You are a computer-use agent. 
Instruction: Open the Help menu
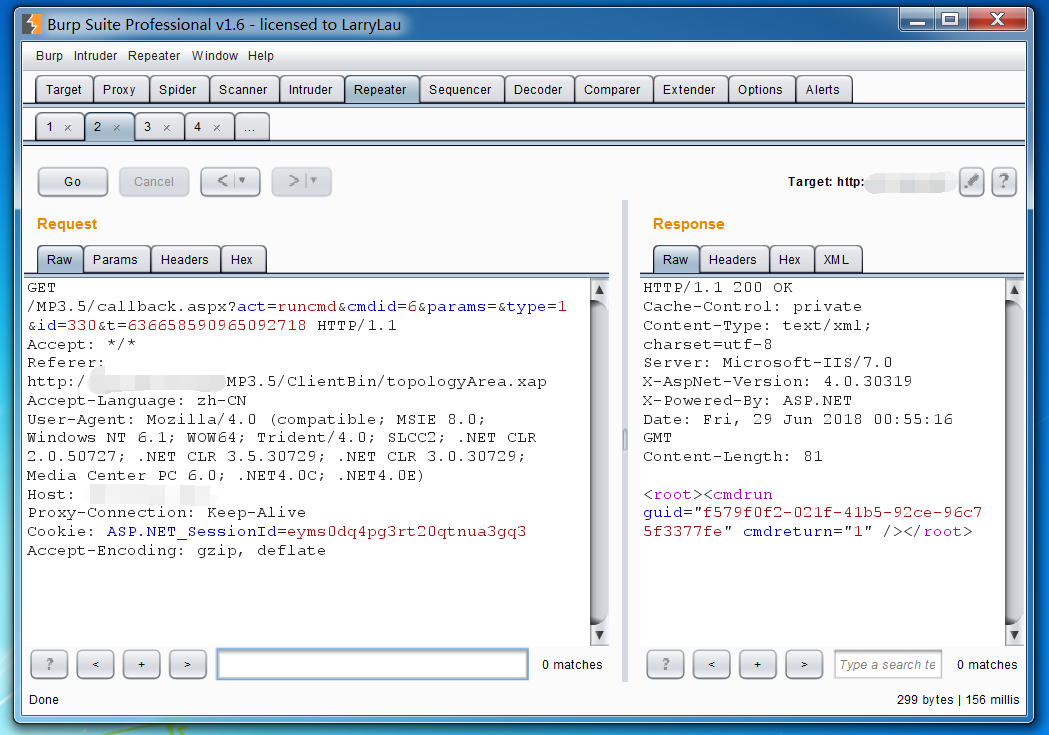[x=261, y=56]
